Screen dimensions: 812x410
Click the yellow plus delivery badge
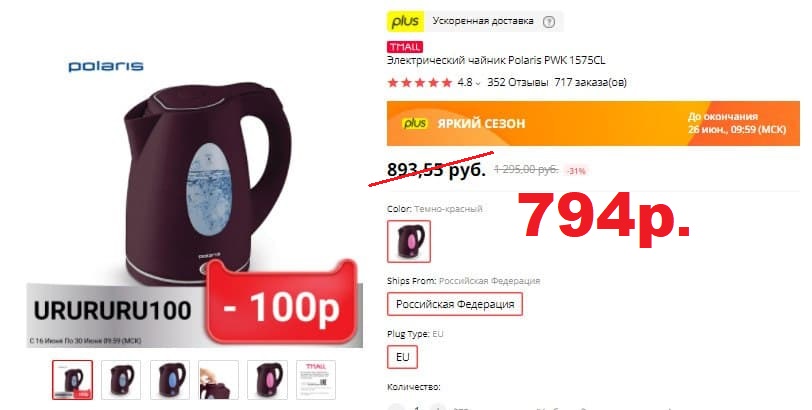[x=405, y=21]
